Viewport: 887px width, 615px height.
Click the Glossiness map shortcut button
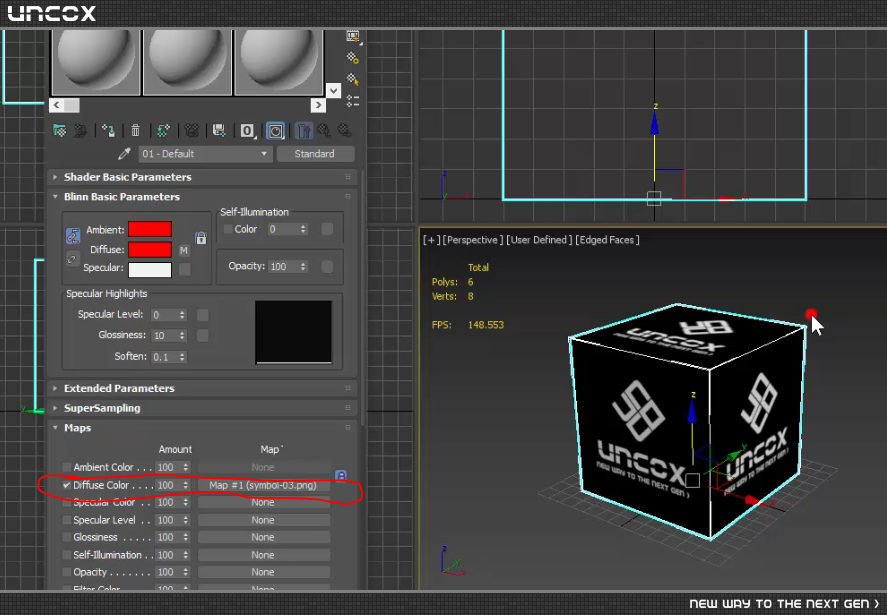203,336
